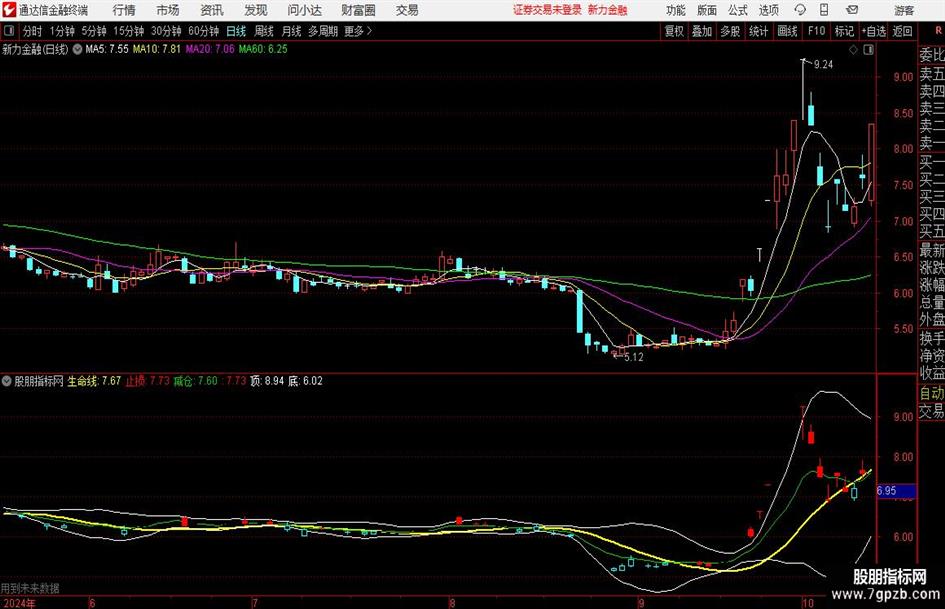
Task: Open the 交易 menu
Action: [x=407, y=10]
